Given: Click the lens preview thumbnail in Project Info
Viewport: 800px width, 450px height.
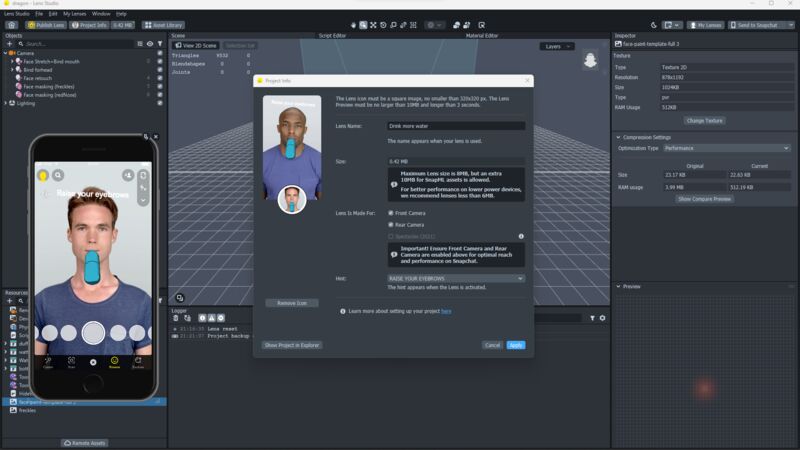Looking at the screenshot, I should 292,147.
